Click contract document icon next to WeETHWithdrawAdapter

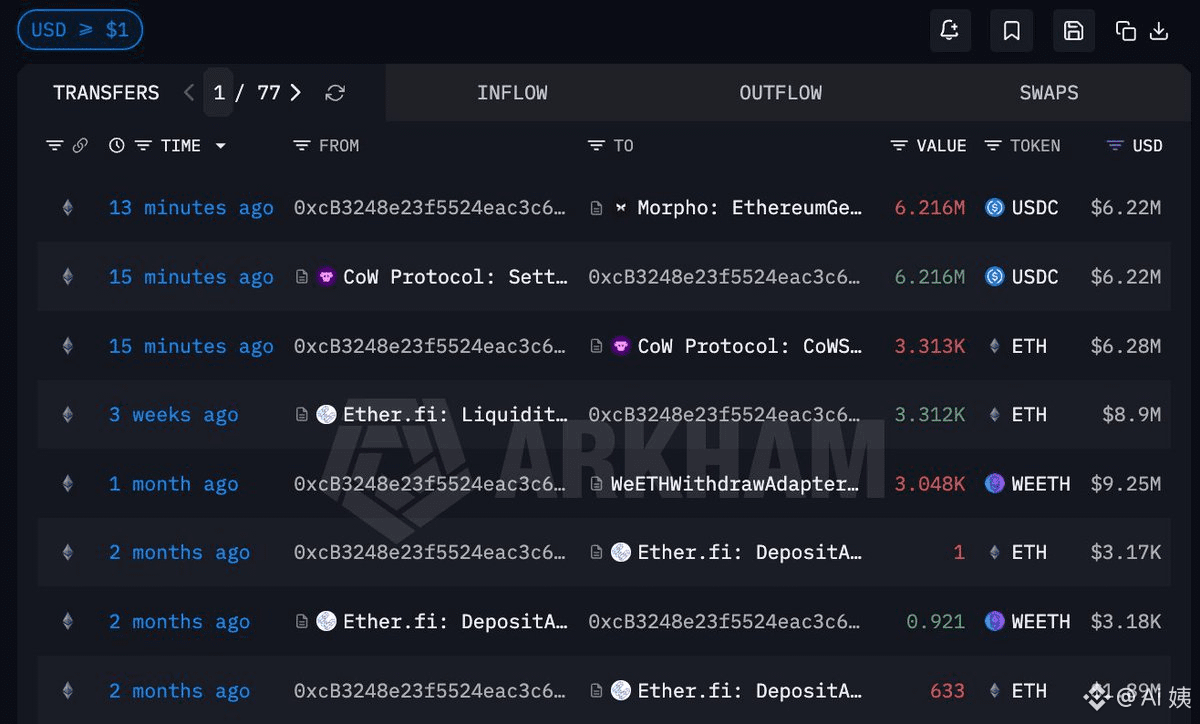pyautogui.click(x=597, y=484)
